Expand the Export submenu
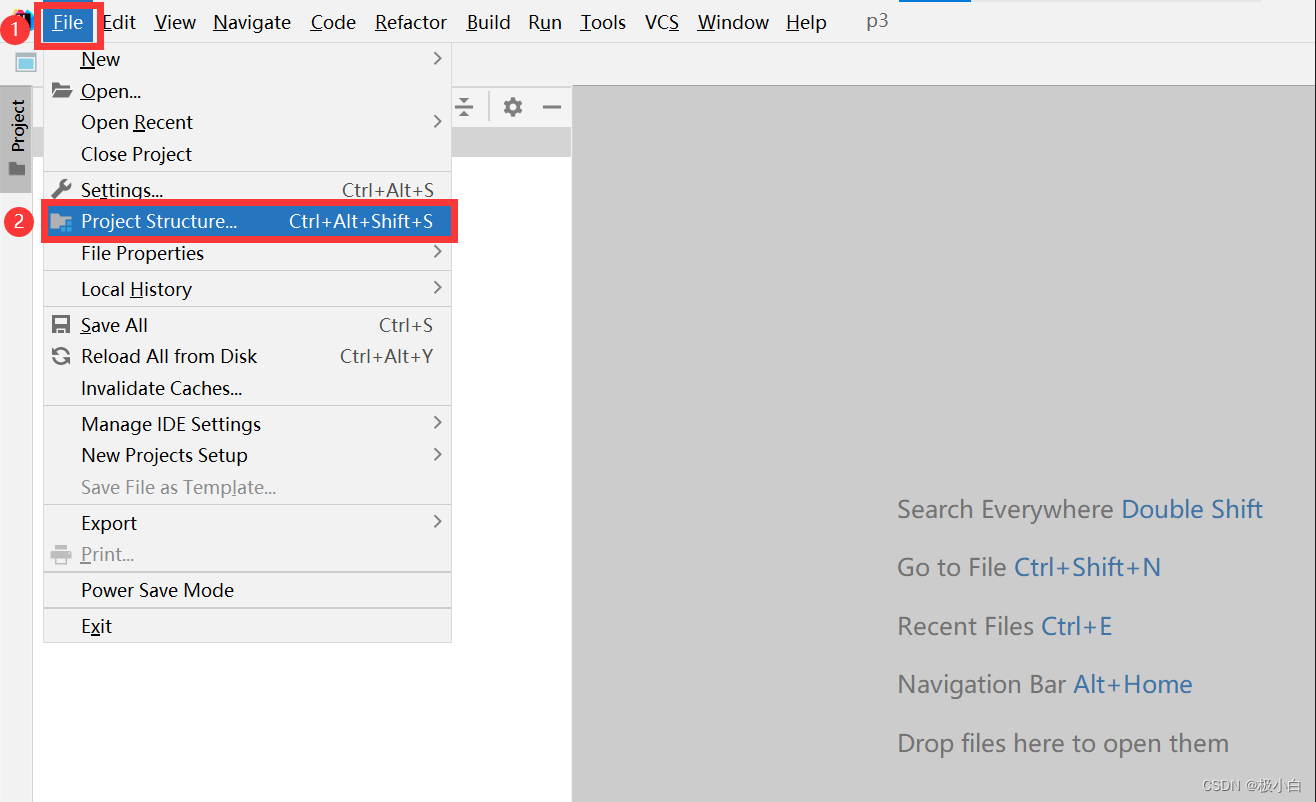 pos(247,523)
